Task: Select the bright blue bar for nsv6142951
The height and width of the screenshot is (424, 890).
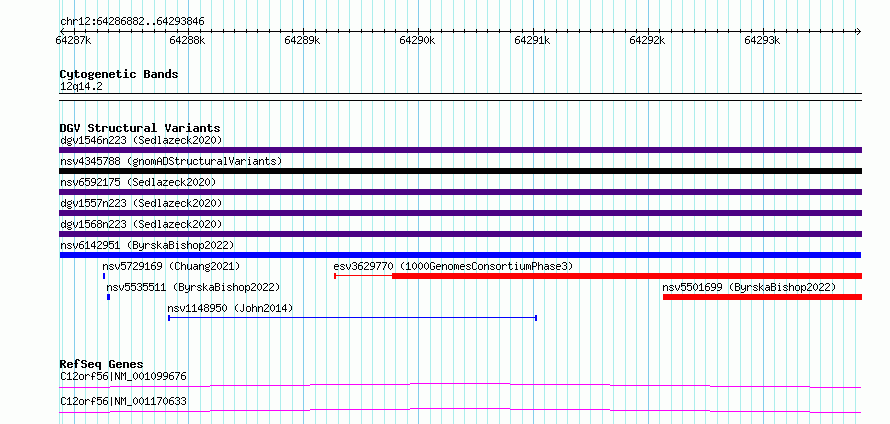Action: 460,255
